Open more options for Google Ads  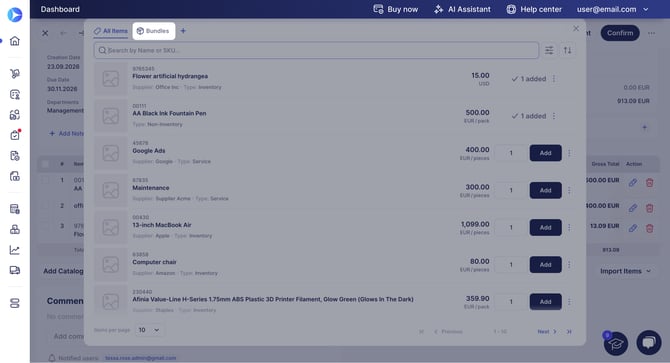(x=569, y=153)
